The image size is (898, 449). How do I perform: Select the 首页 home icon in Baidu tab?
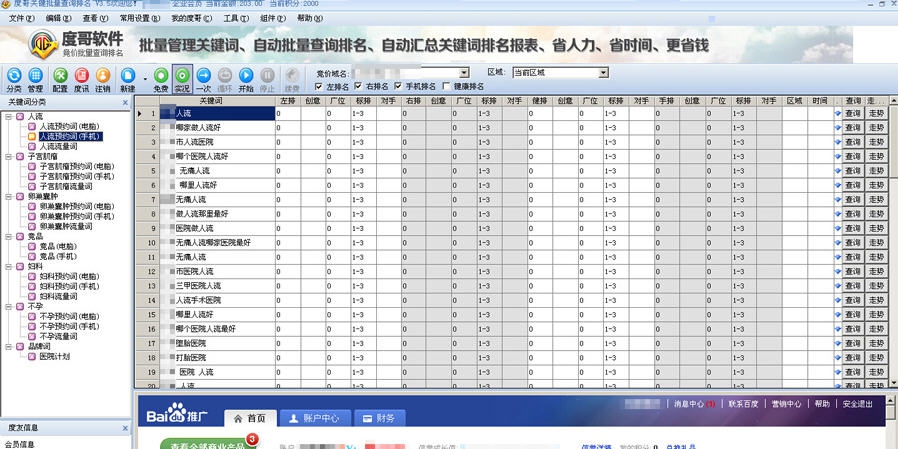[x=238, y=419]
